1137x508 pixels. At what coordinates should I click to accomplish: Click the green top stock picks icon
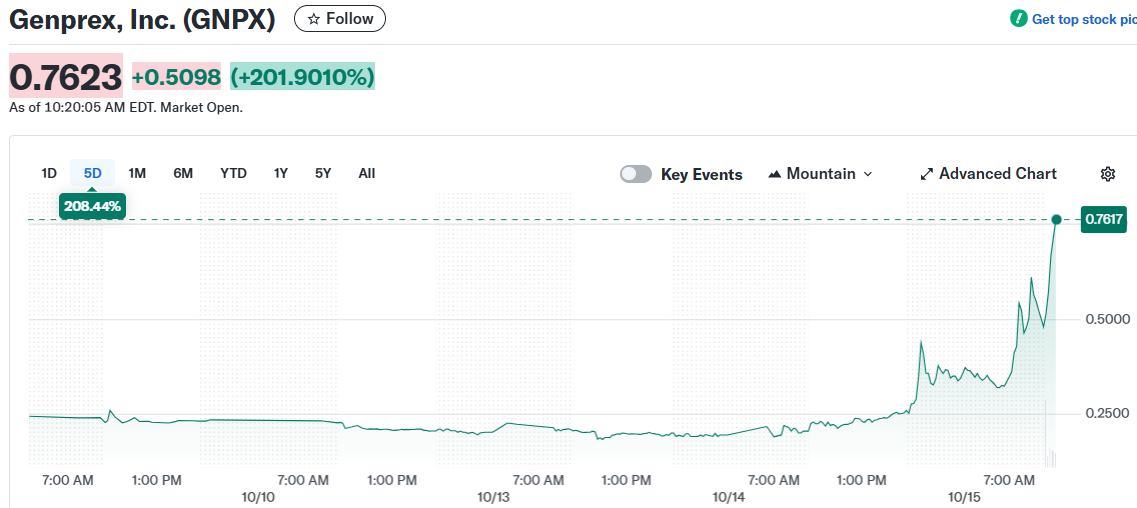(1019, 19)
